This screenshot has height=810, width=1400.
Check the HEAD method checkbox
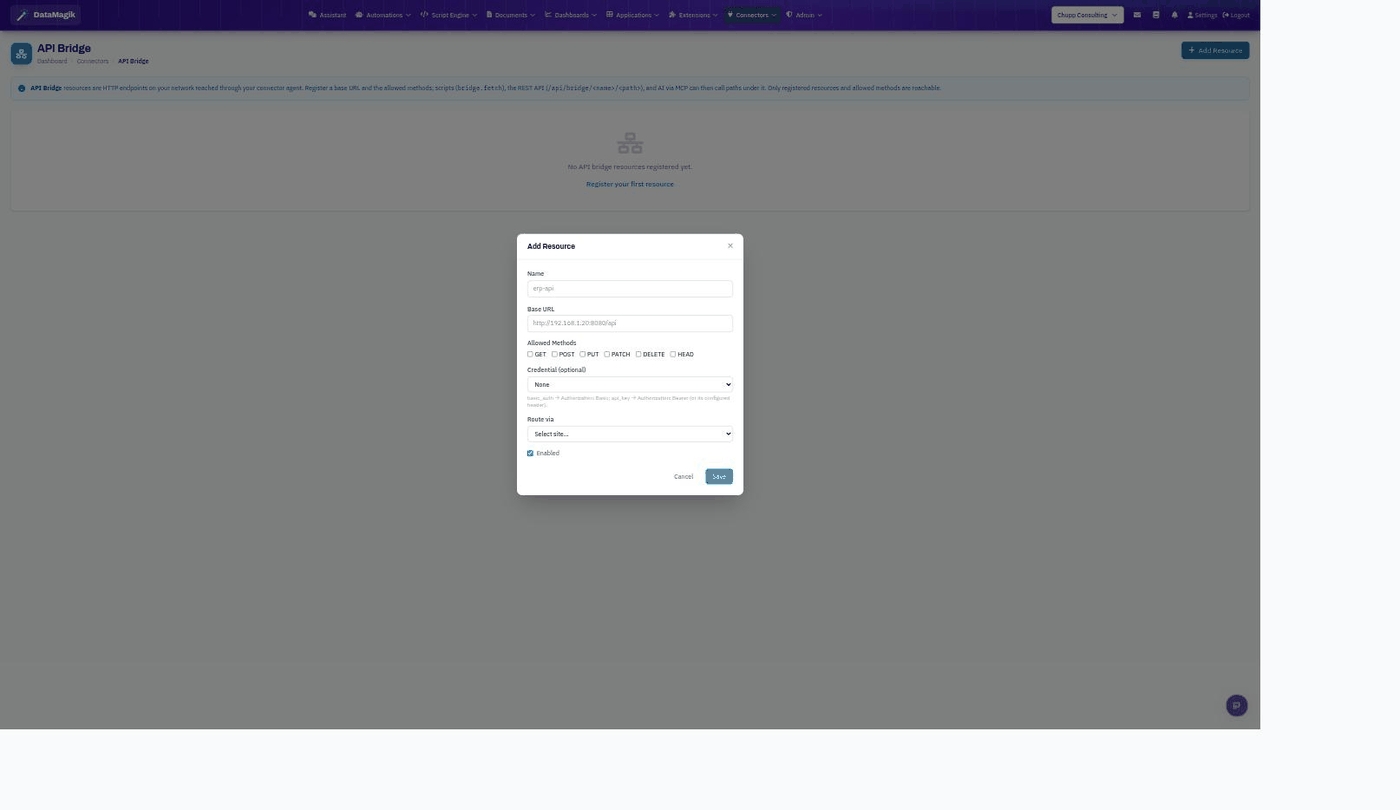coord(673,354)
